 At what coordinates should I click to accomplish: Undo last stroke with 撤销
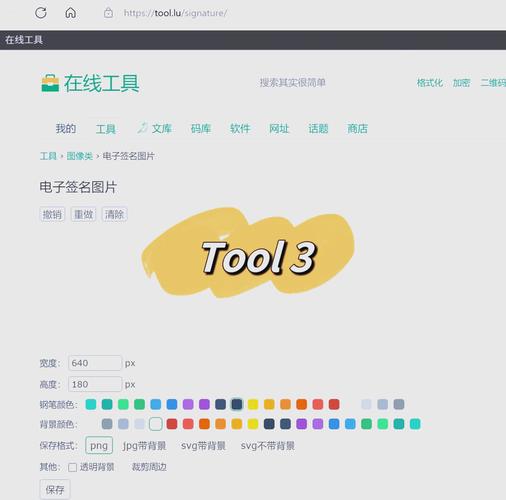tap(52, 214)
